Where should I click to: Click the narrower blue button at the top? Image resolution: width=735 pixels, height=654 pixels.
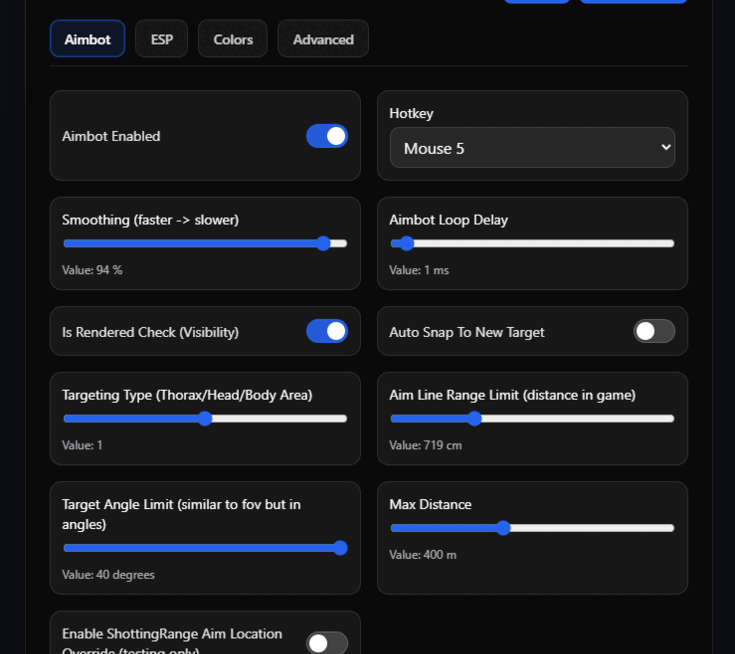click(x=536, y=1)
